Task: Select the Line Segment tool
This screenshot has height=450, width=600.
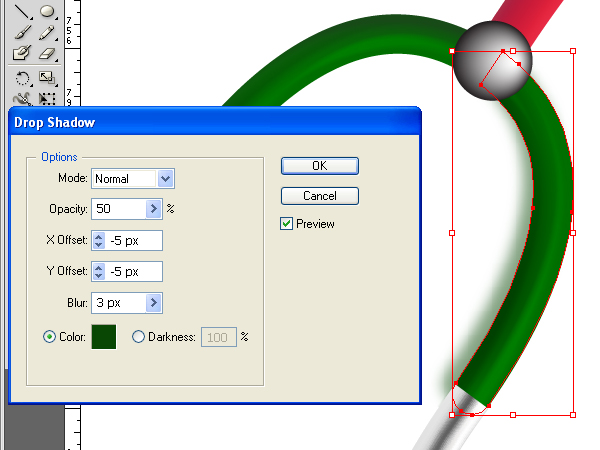Action: pyautogui.click(x=21, y=11)
